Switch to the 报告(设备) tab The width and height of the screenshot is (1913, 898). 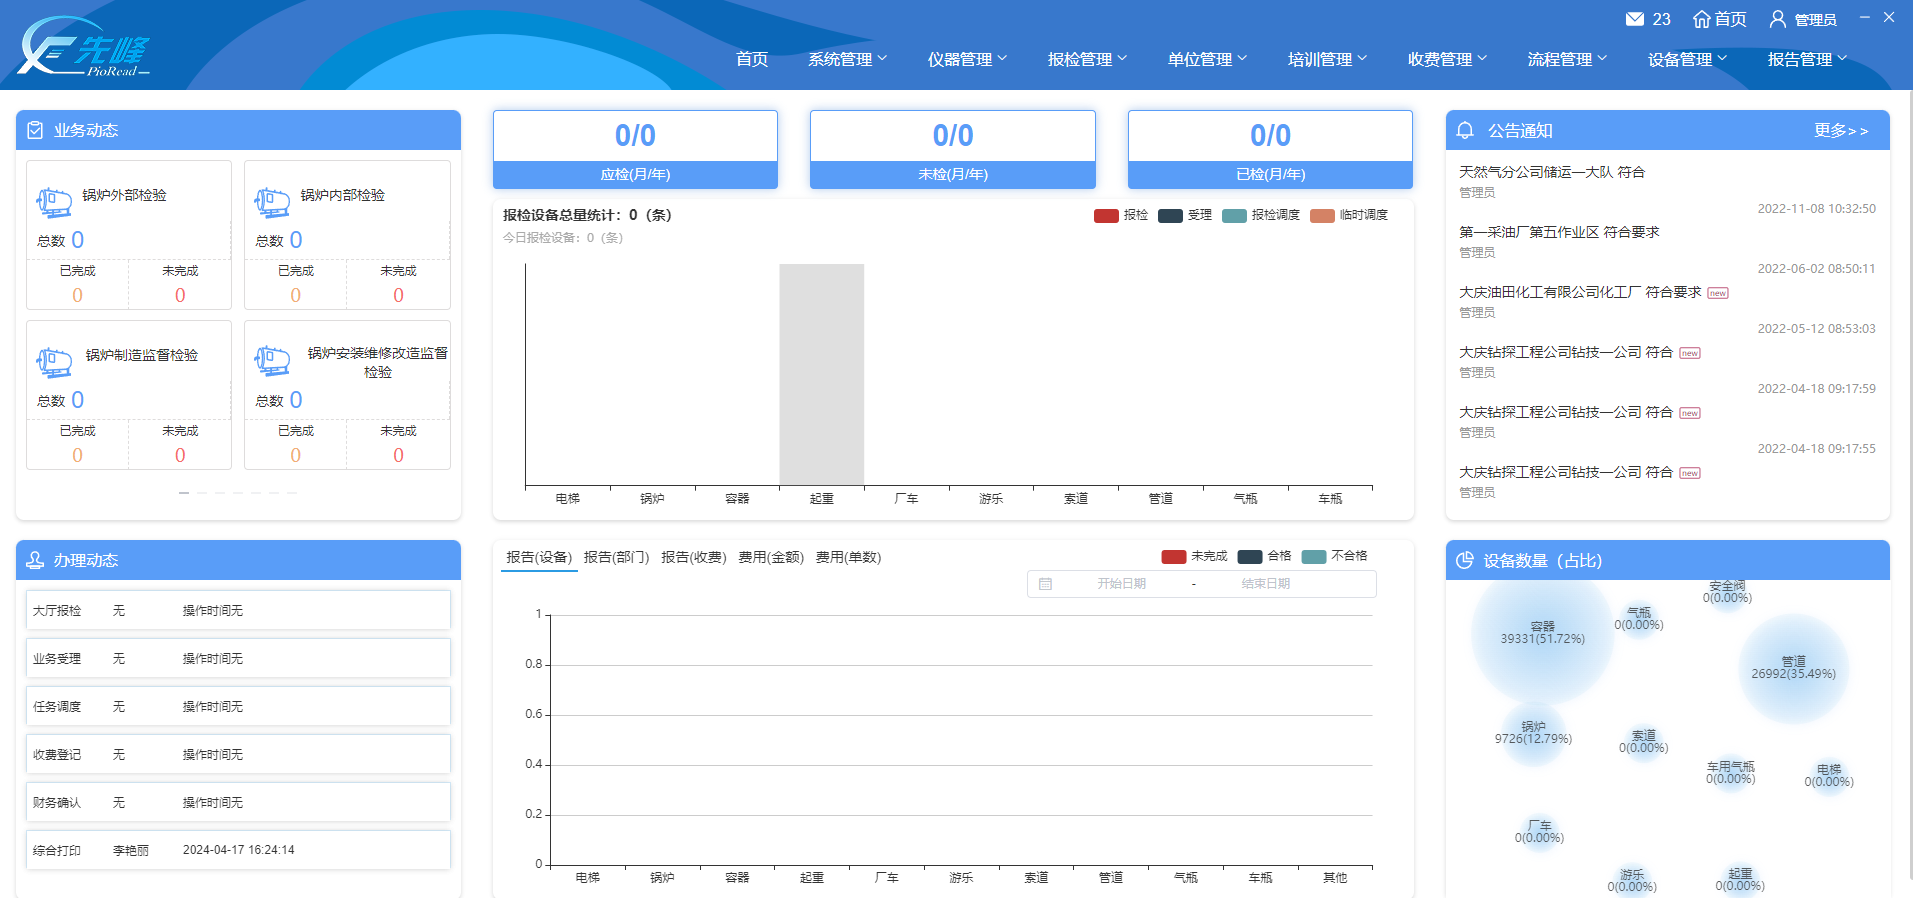539,557
